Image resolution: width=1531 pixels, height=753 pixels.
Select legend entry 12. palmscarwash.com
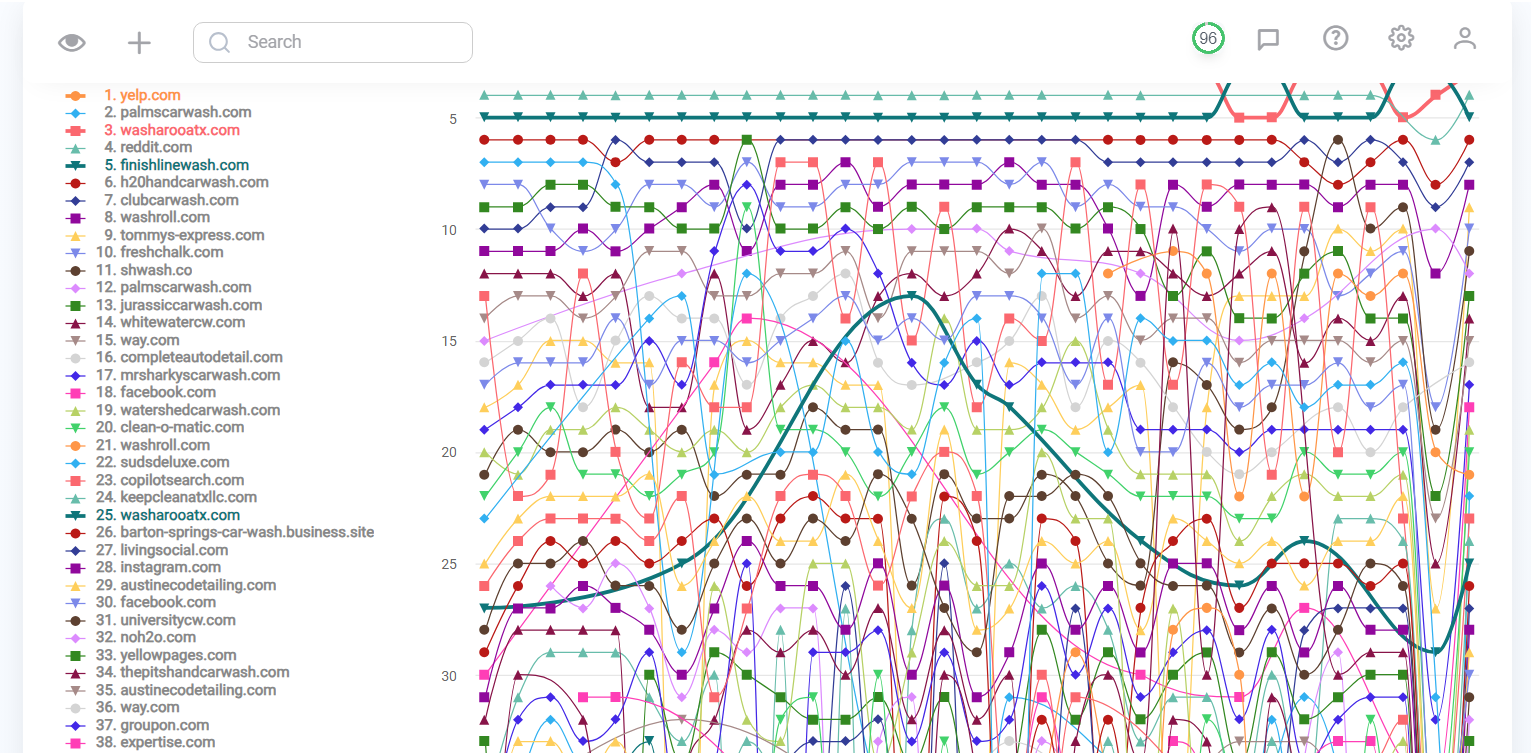pyautogui.click(x=158, y=287)
